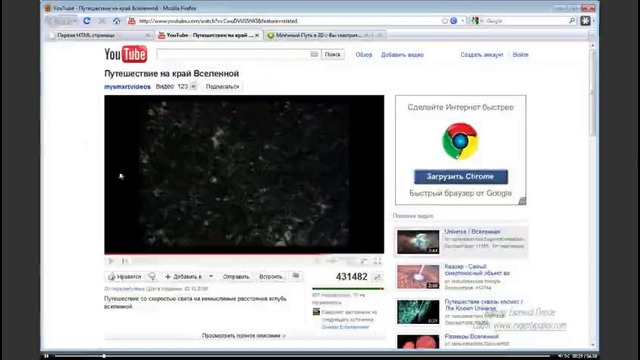The height and width of the screenshot is (360, 640).
Task: Open the Квазар - Самый смертоносный объект link
Action: coord(477,270)
